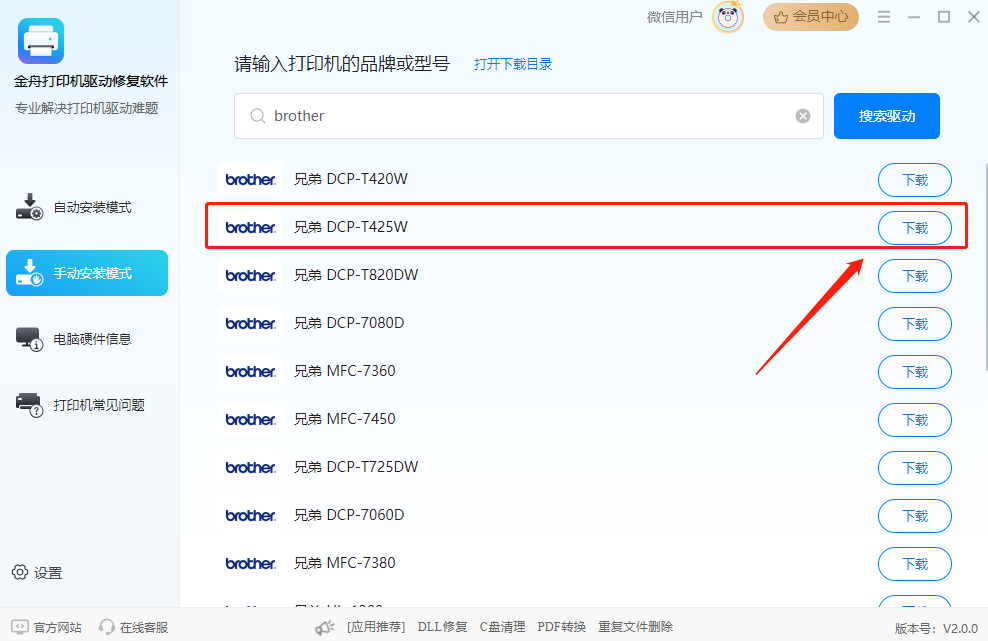Open the 打开下载目录 link
Screen dimensions: 988x641
513,64
